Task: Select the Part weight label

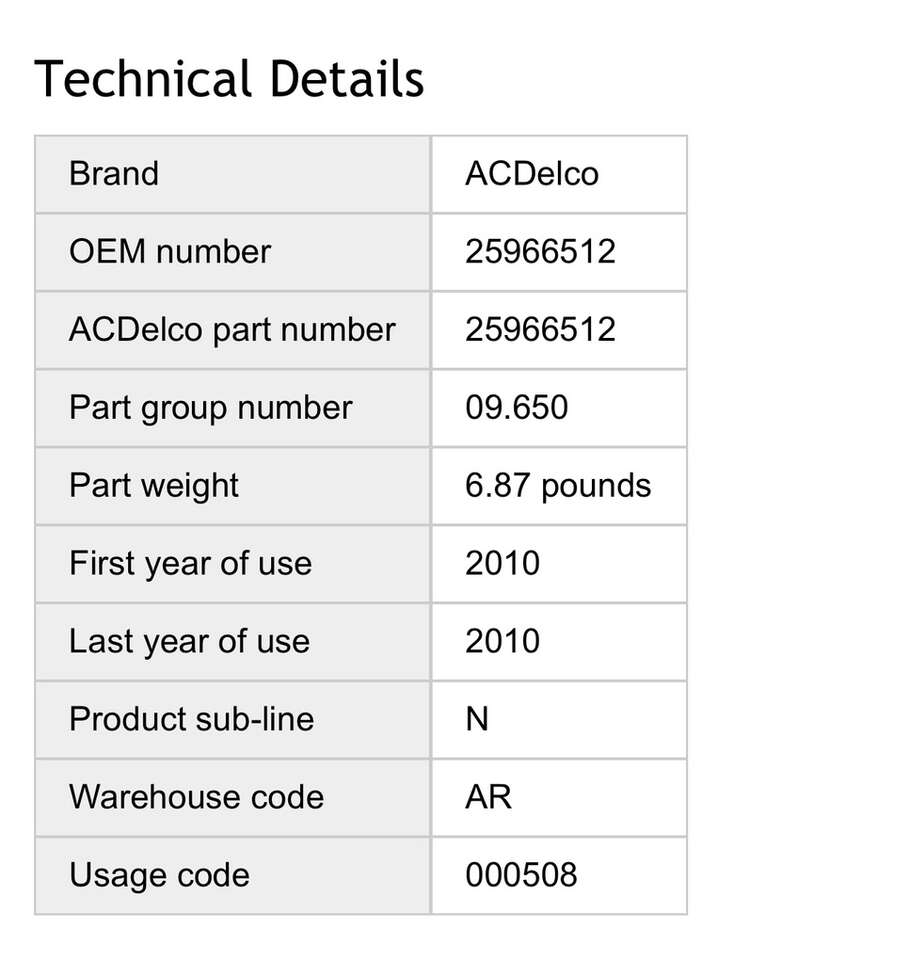Action: (154, 486)
